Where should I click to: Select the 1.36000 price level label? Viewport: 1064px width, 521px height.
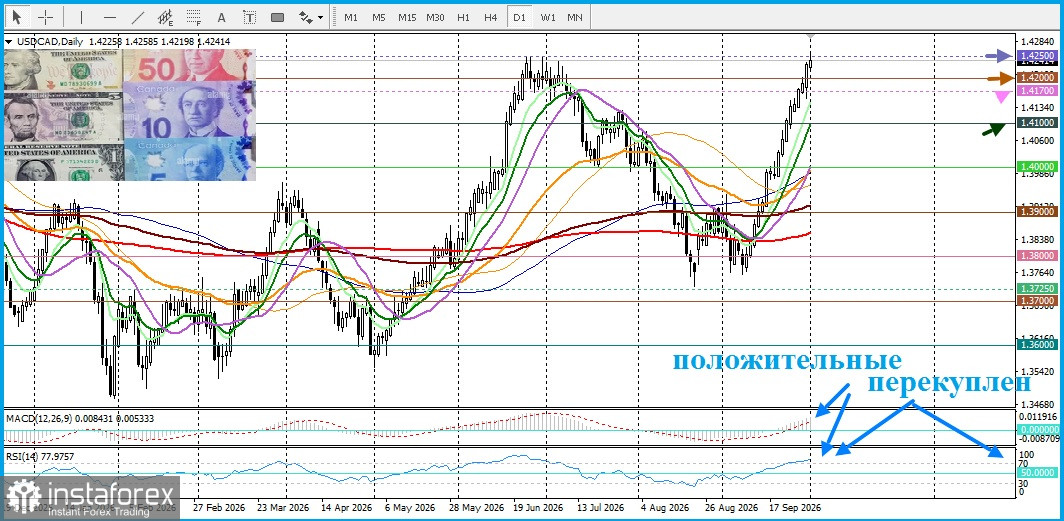click(1038, 345)
